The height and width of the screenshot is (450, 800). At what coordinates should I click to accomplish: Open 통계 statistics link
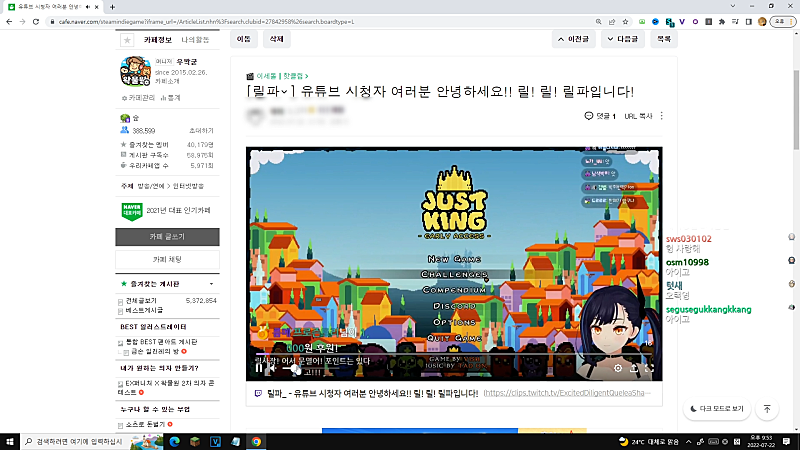pos(170,98)
